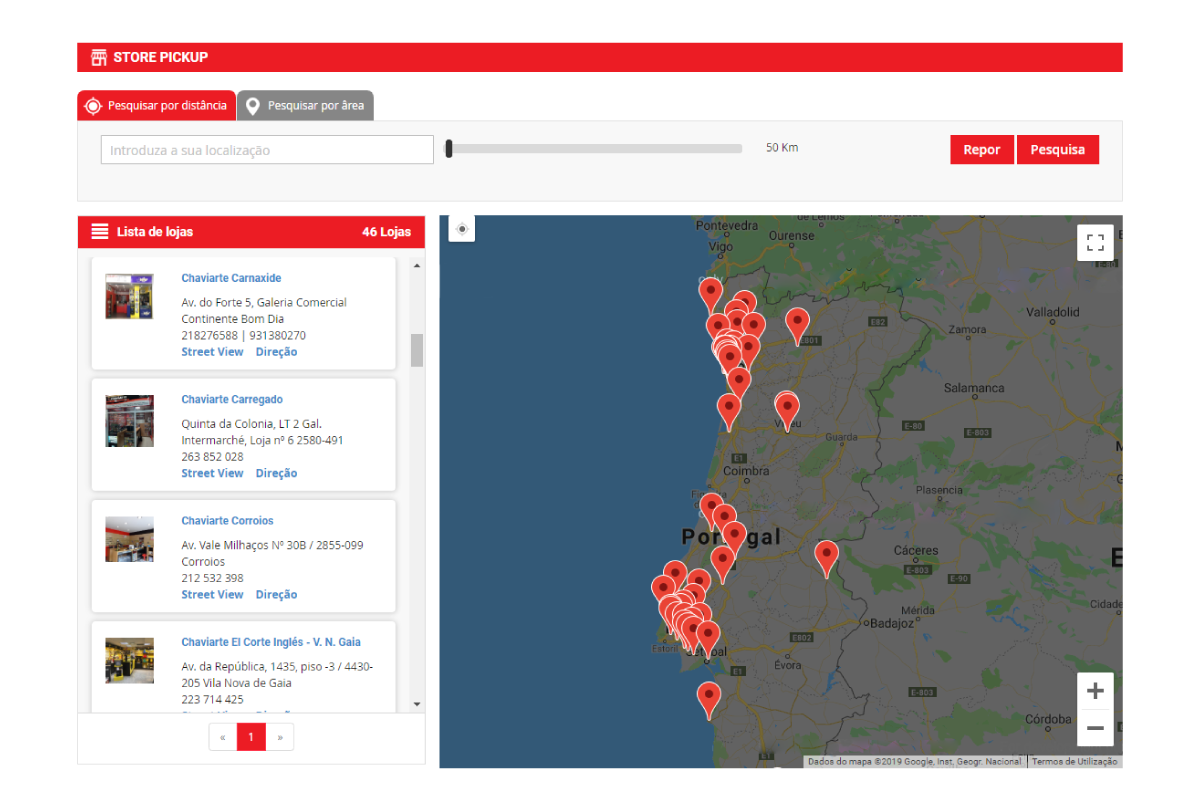Click the store icon beside STORE PICKUP
1200x800 pixels.
click(98, 57)
